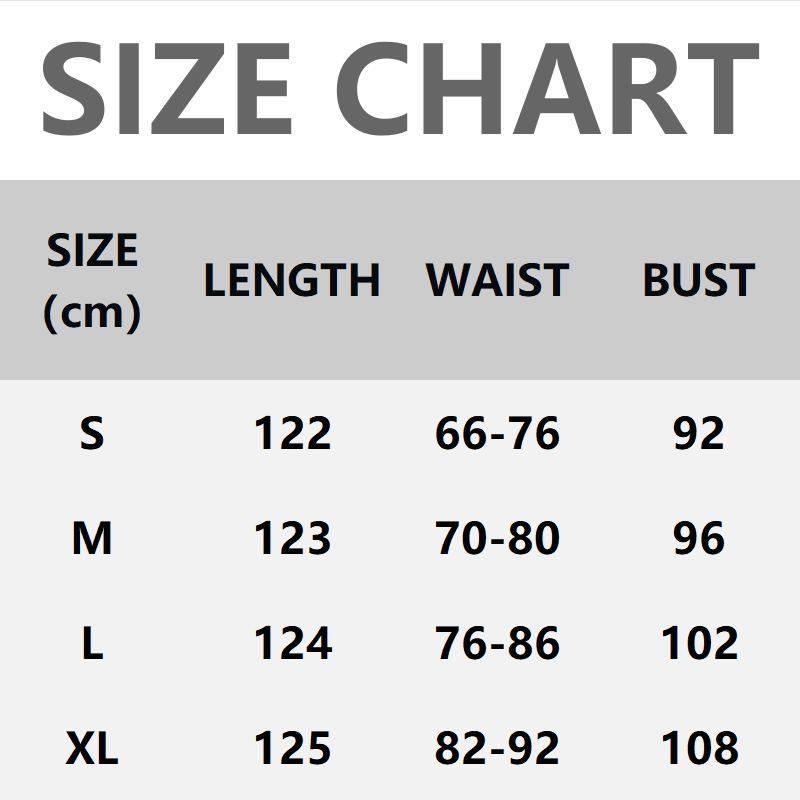
Task: Click length value 123
Action: coord(292,539)
